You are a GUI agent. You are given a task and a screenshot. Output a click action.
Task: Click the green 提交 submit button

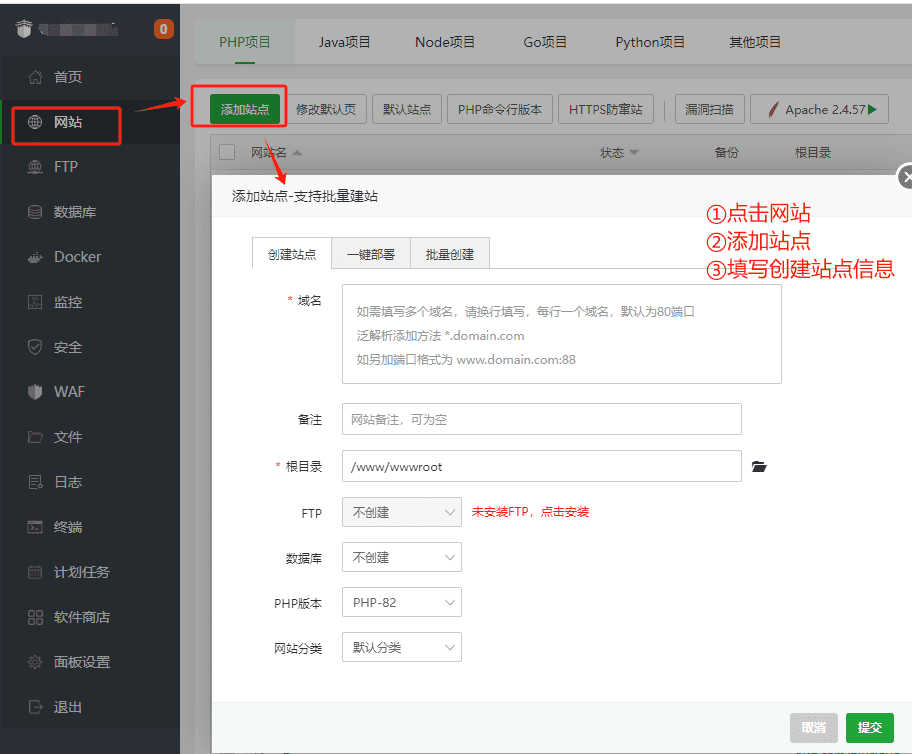tap(869, 727)
